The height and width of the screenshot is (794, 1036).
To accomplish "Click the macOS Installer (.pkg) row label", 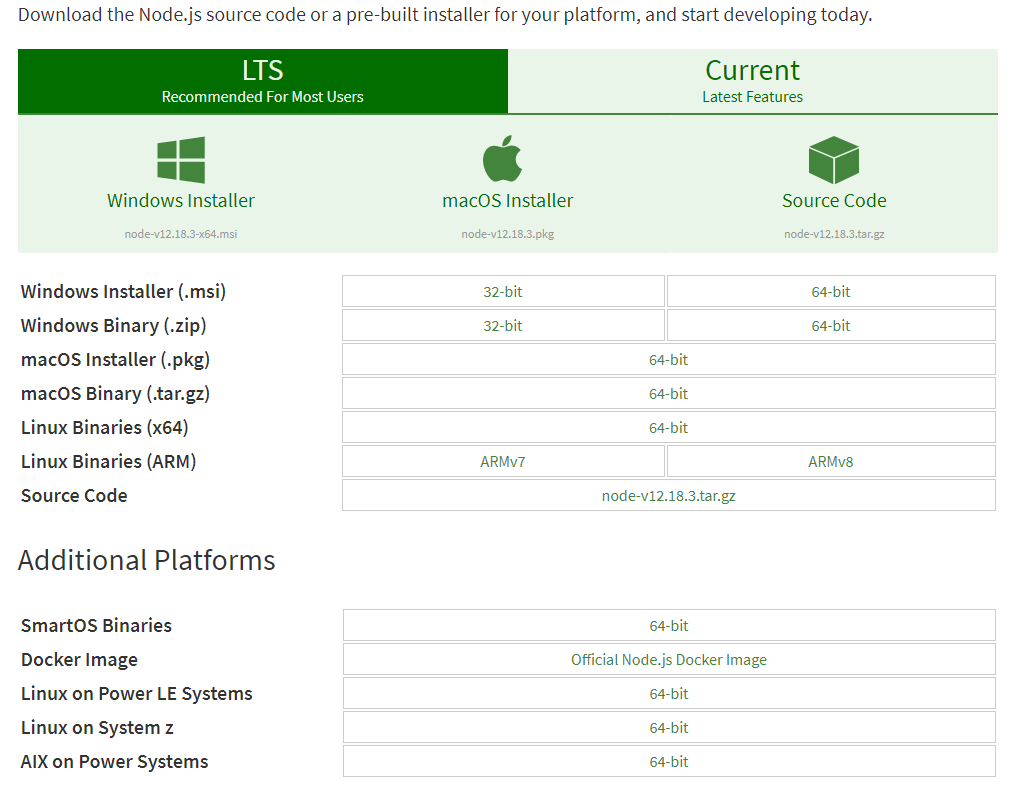I will point(116,359).
